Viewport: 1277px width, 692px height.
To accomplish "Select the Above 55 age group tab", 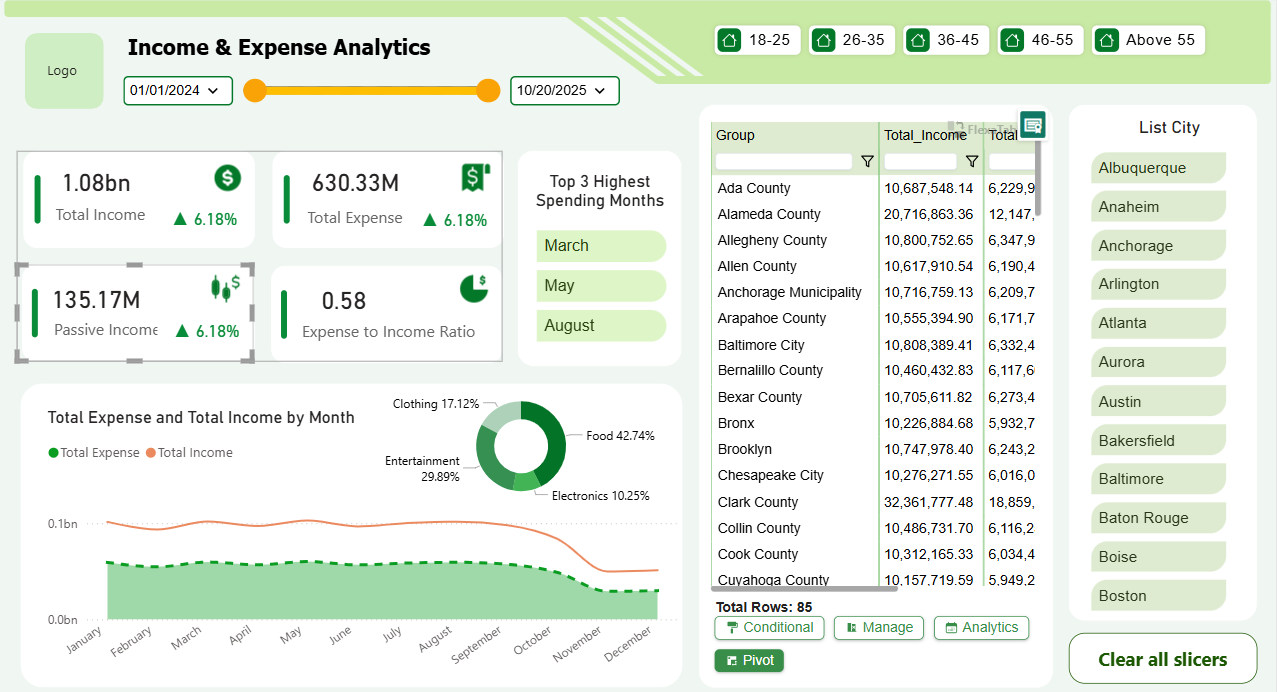I will click(1148, 40).
